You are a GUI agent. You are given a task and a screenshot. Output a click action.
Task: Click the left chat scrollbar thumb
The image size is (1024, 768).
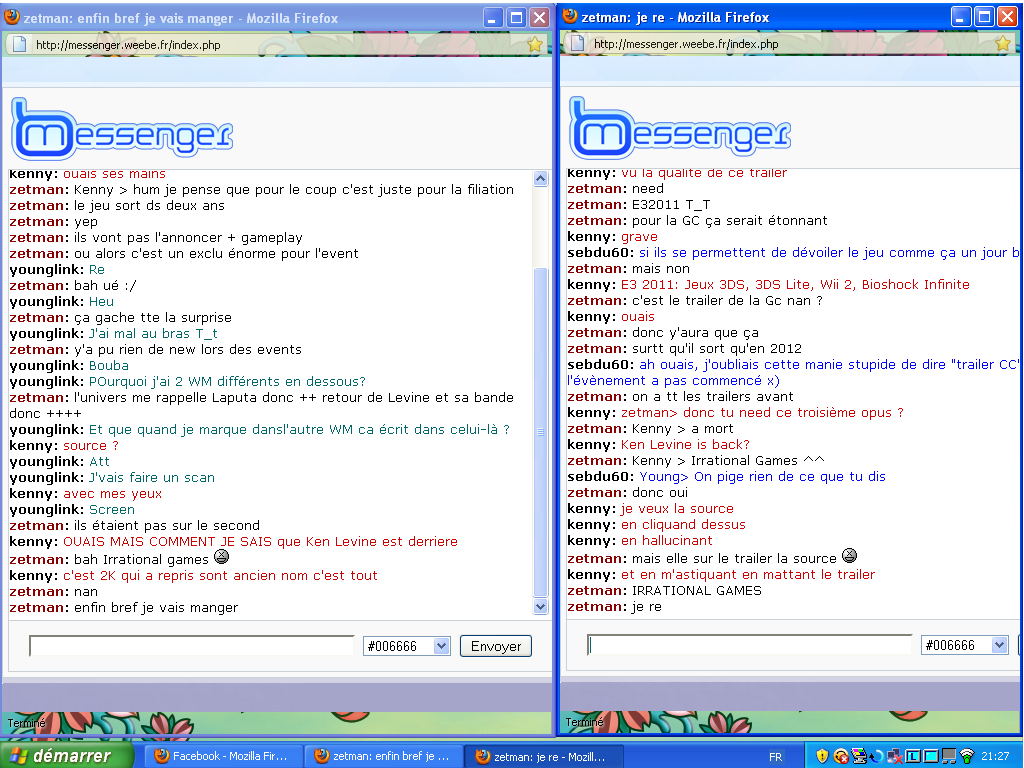(x=541, y=432)
